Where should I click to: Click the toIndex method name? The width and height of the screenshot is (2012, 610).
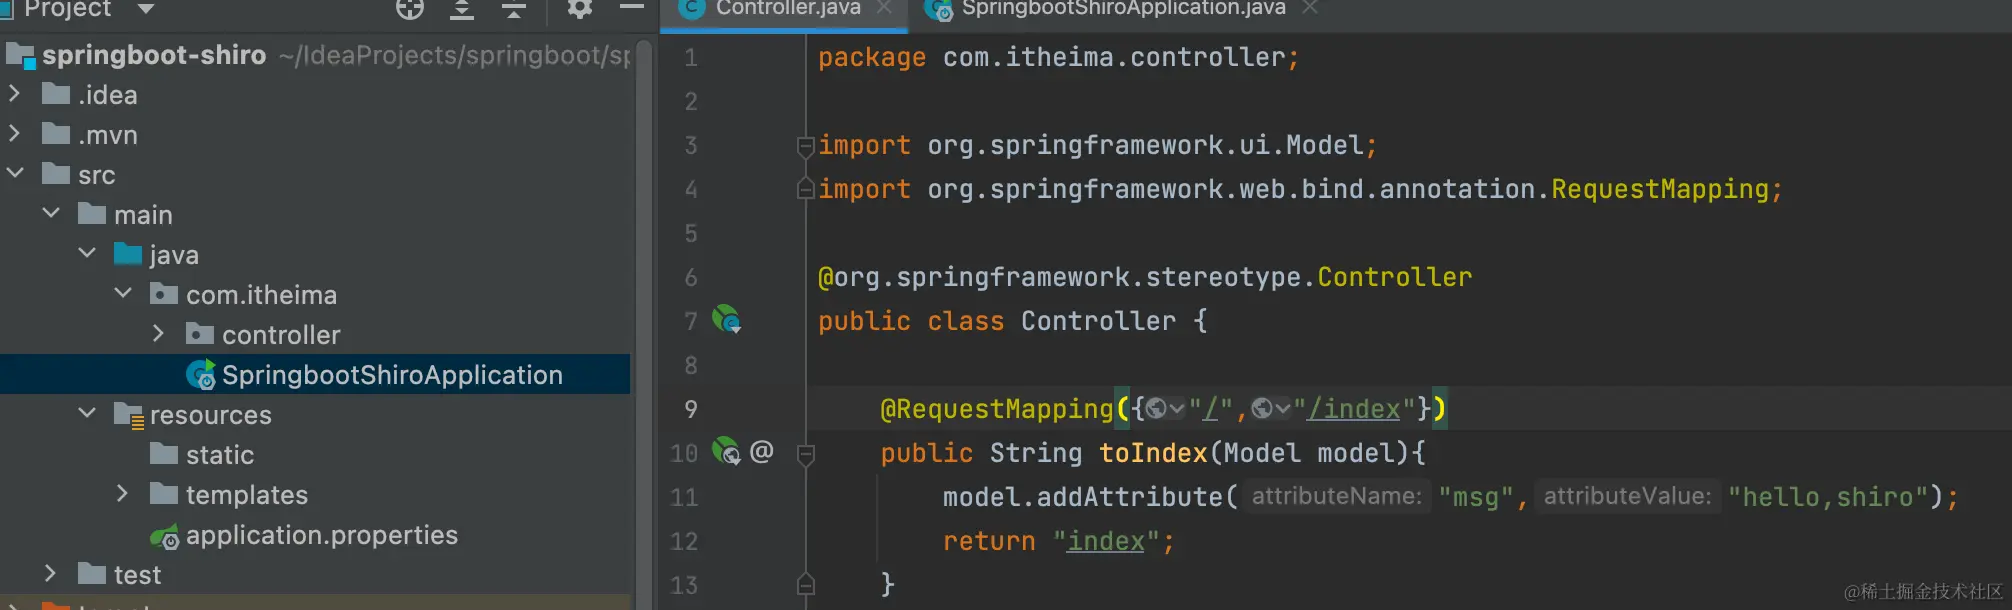click(x=1153, y=453)
